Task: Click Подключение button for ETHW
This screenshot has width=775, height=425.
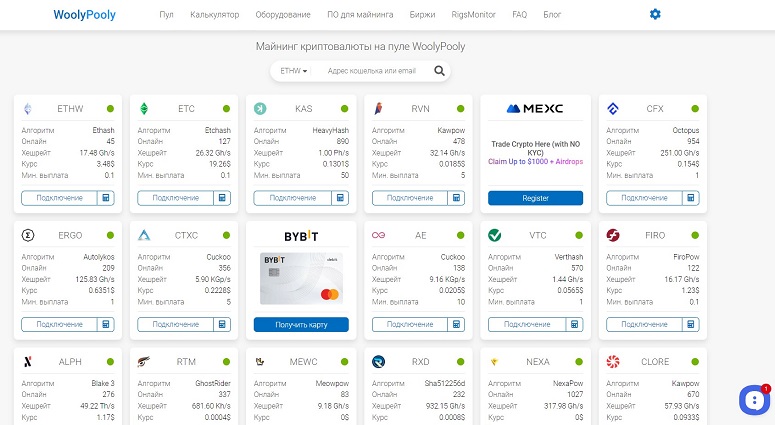Action: pyautogui.click(x=59, y=198)
